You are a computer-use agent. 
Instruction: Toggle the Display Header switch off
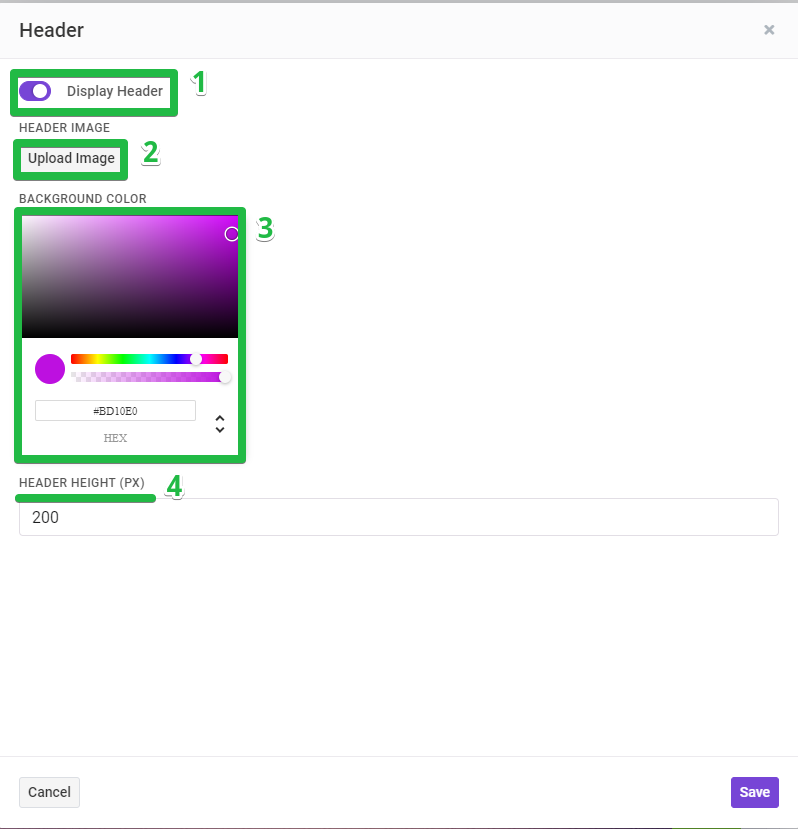click(x=35, y=91)
